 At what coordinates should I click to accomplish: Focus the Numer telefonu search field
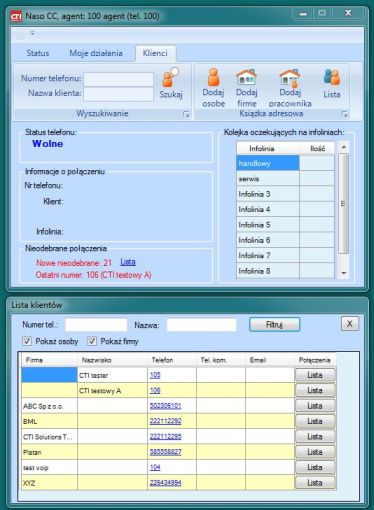(x=118, y=79)
